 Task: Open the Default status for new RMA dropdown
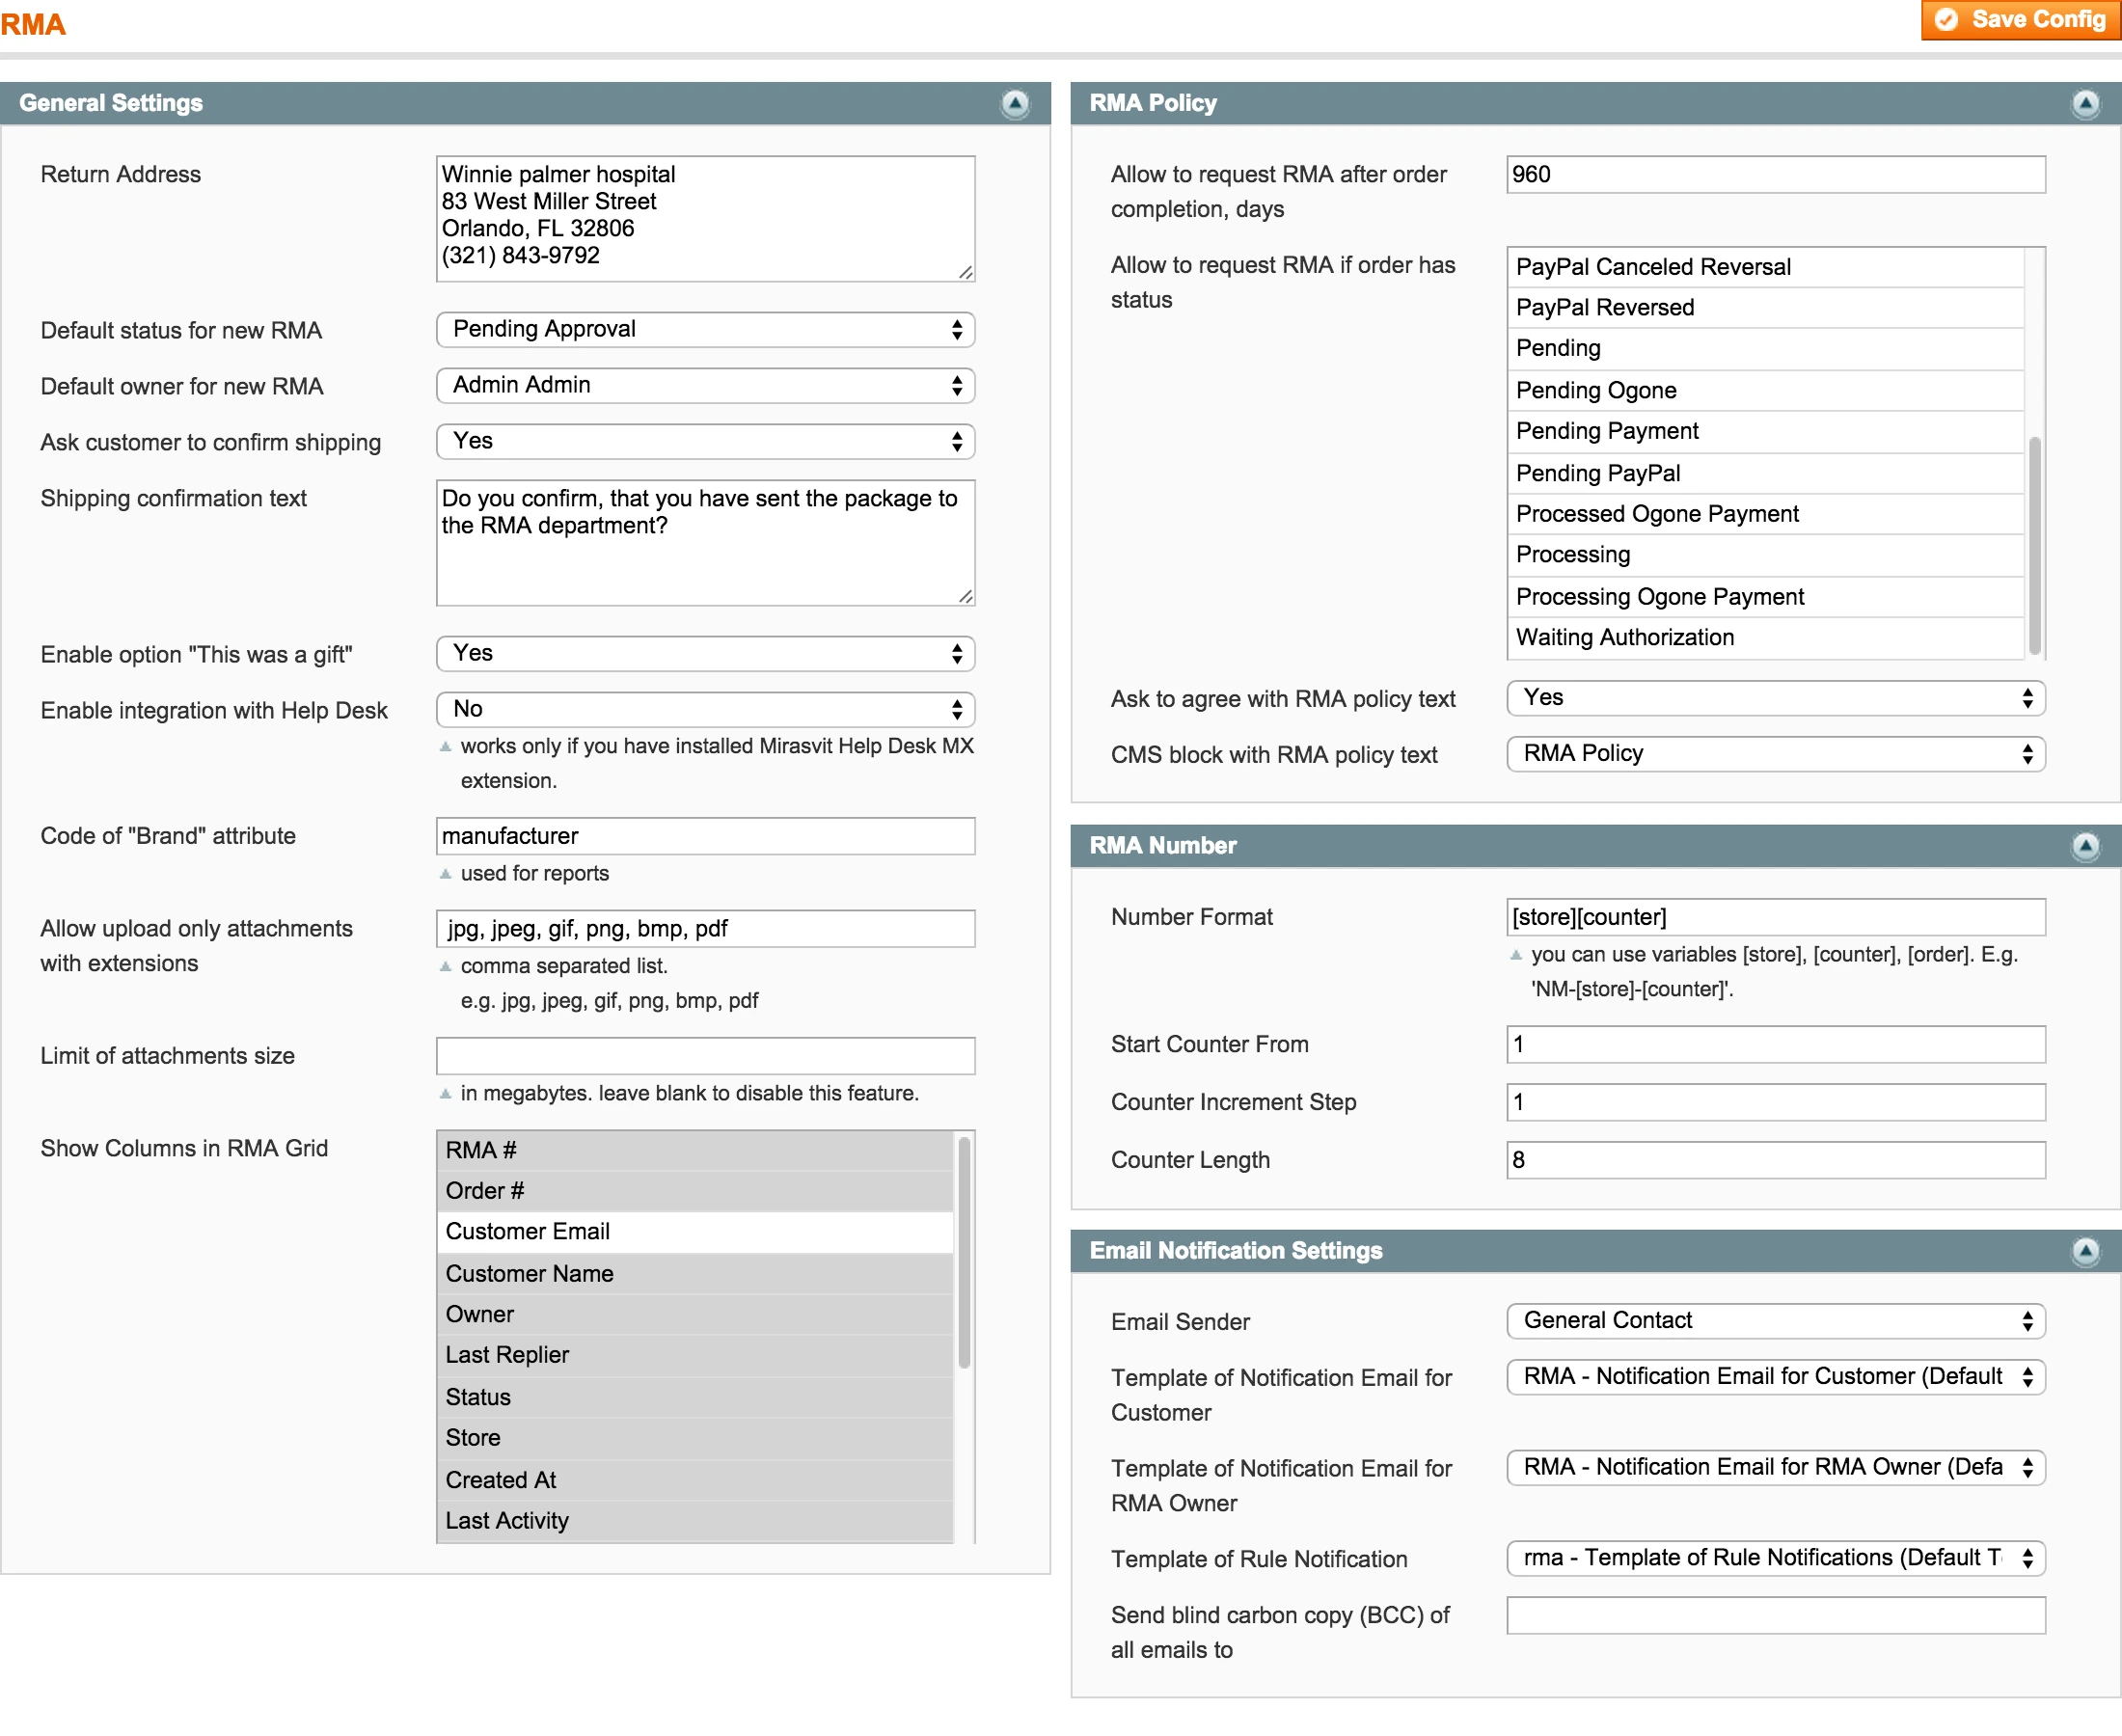click(x=705, y=330)
